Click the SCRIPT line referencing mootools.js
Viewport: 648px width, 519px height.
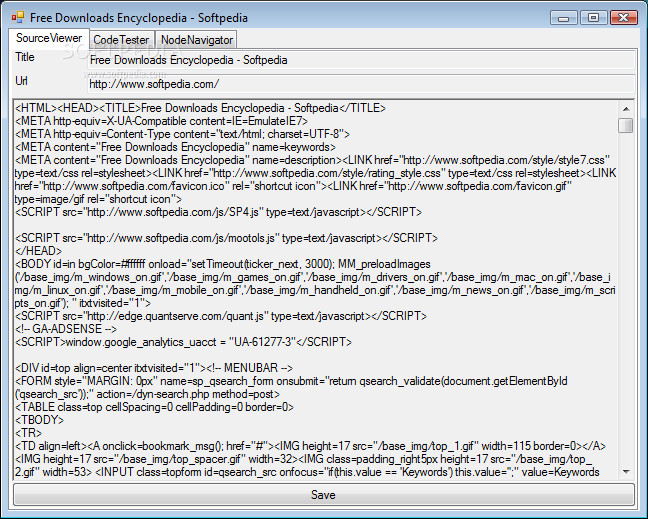226,238
